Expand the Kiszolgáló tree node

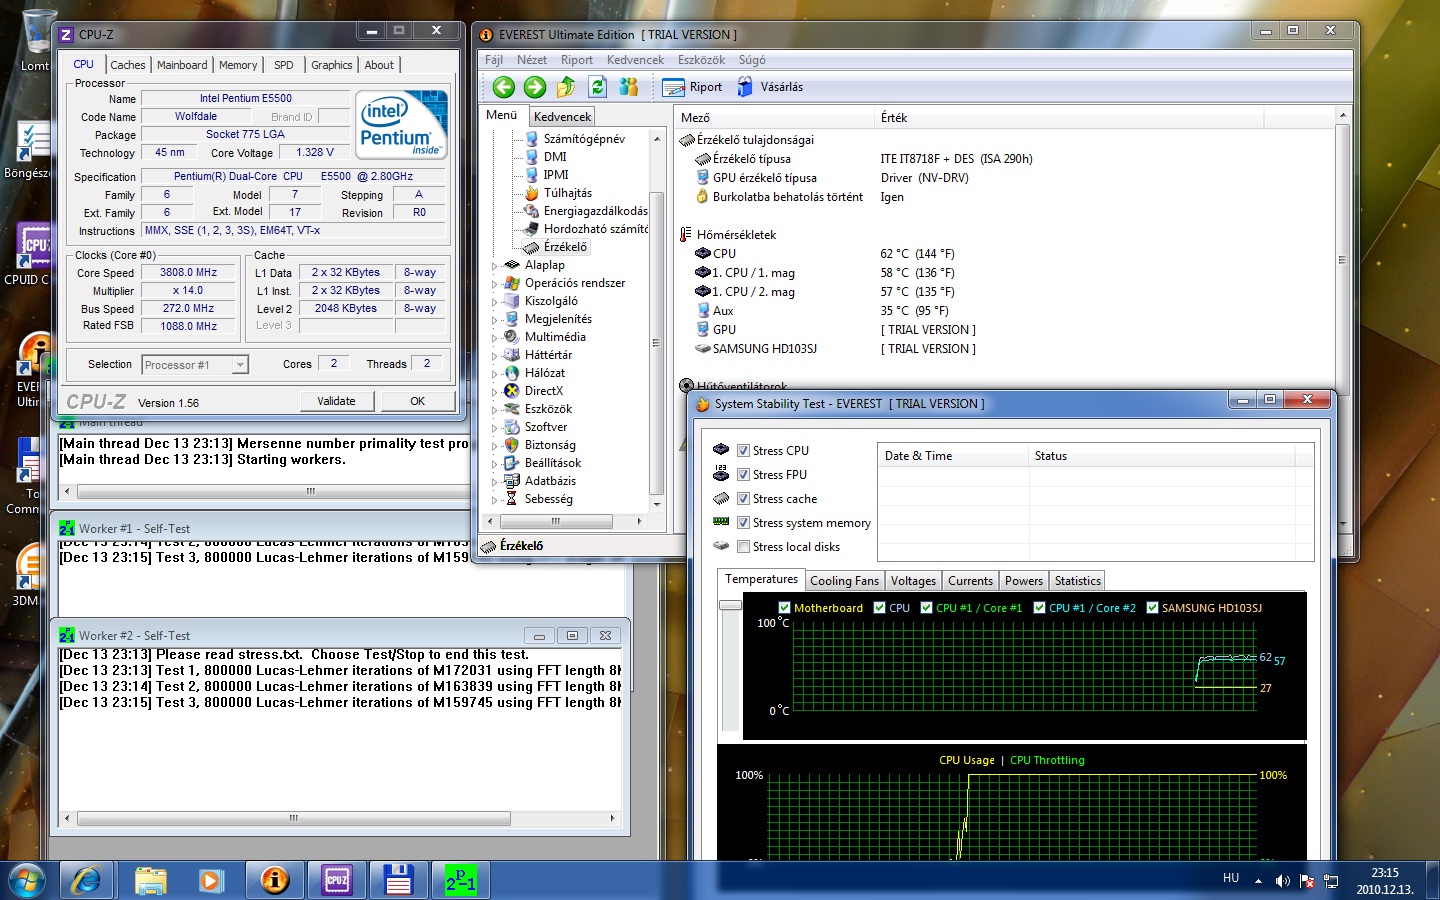pyautogui.click(x=494, y=302)
